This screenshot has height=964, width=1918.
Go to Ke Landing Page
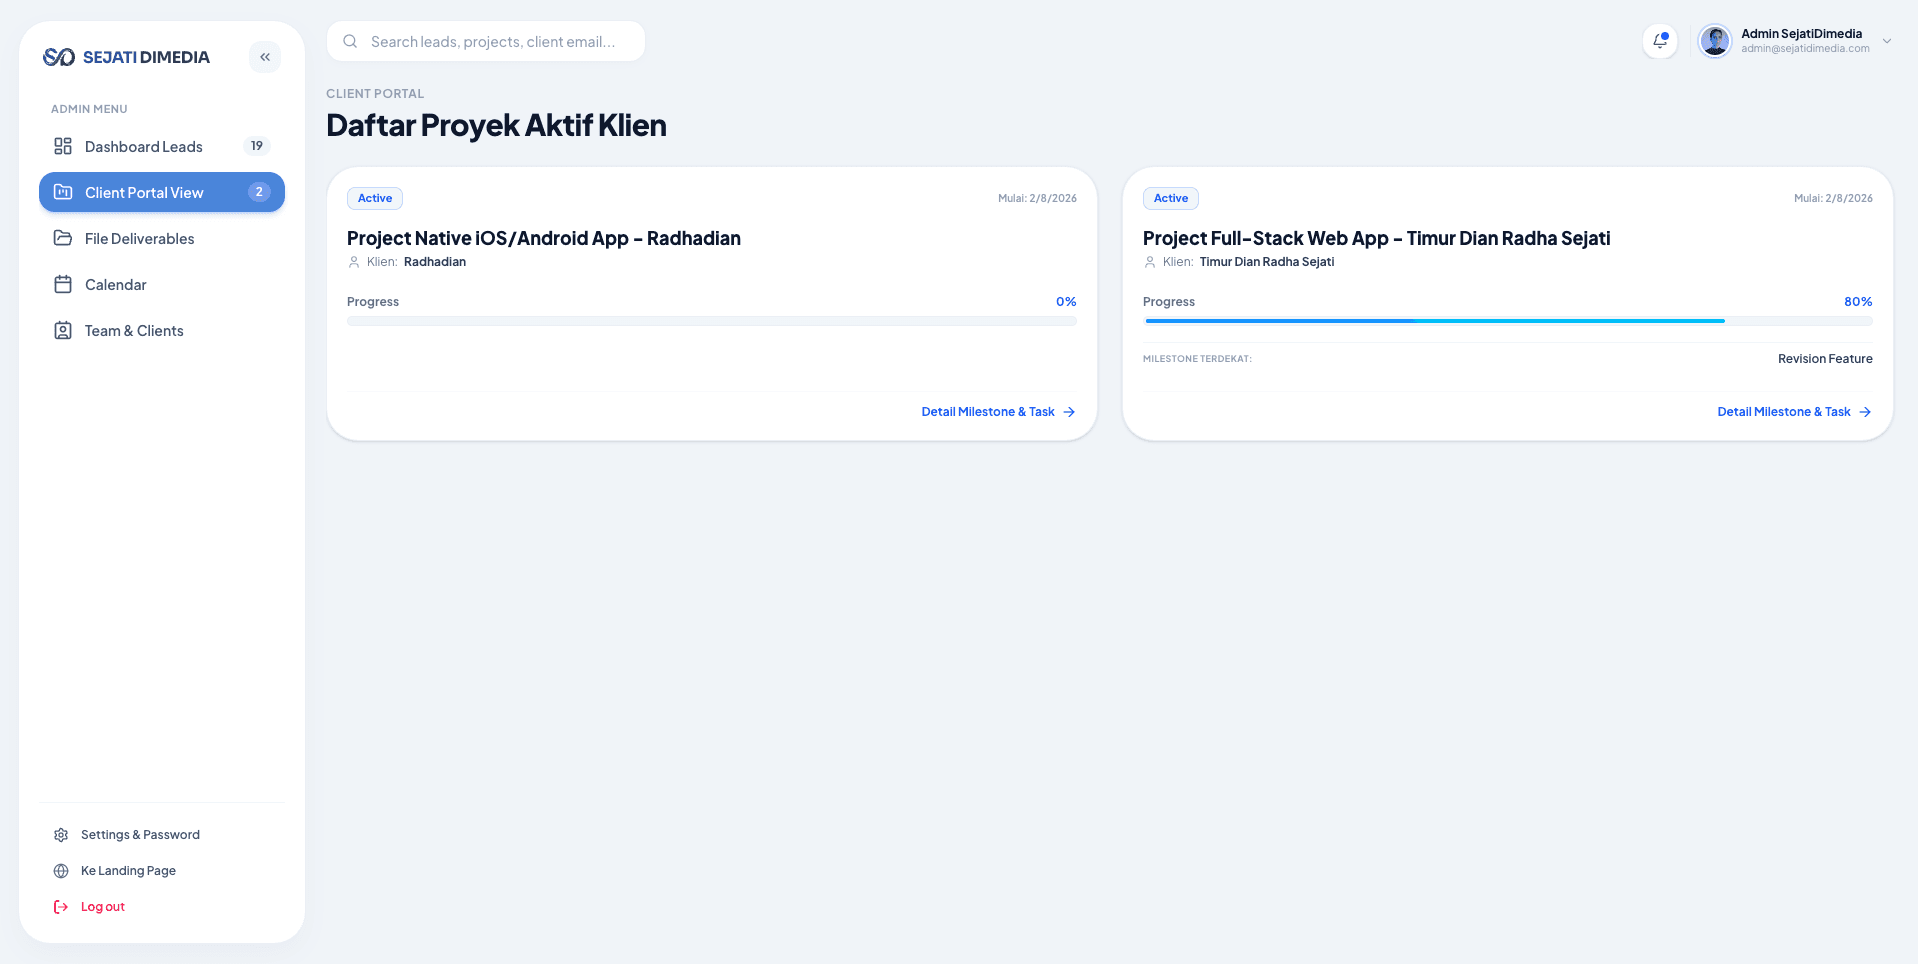pyautogui.click(x=162, y=870)
